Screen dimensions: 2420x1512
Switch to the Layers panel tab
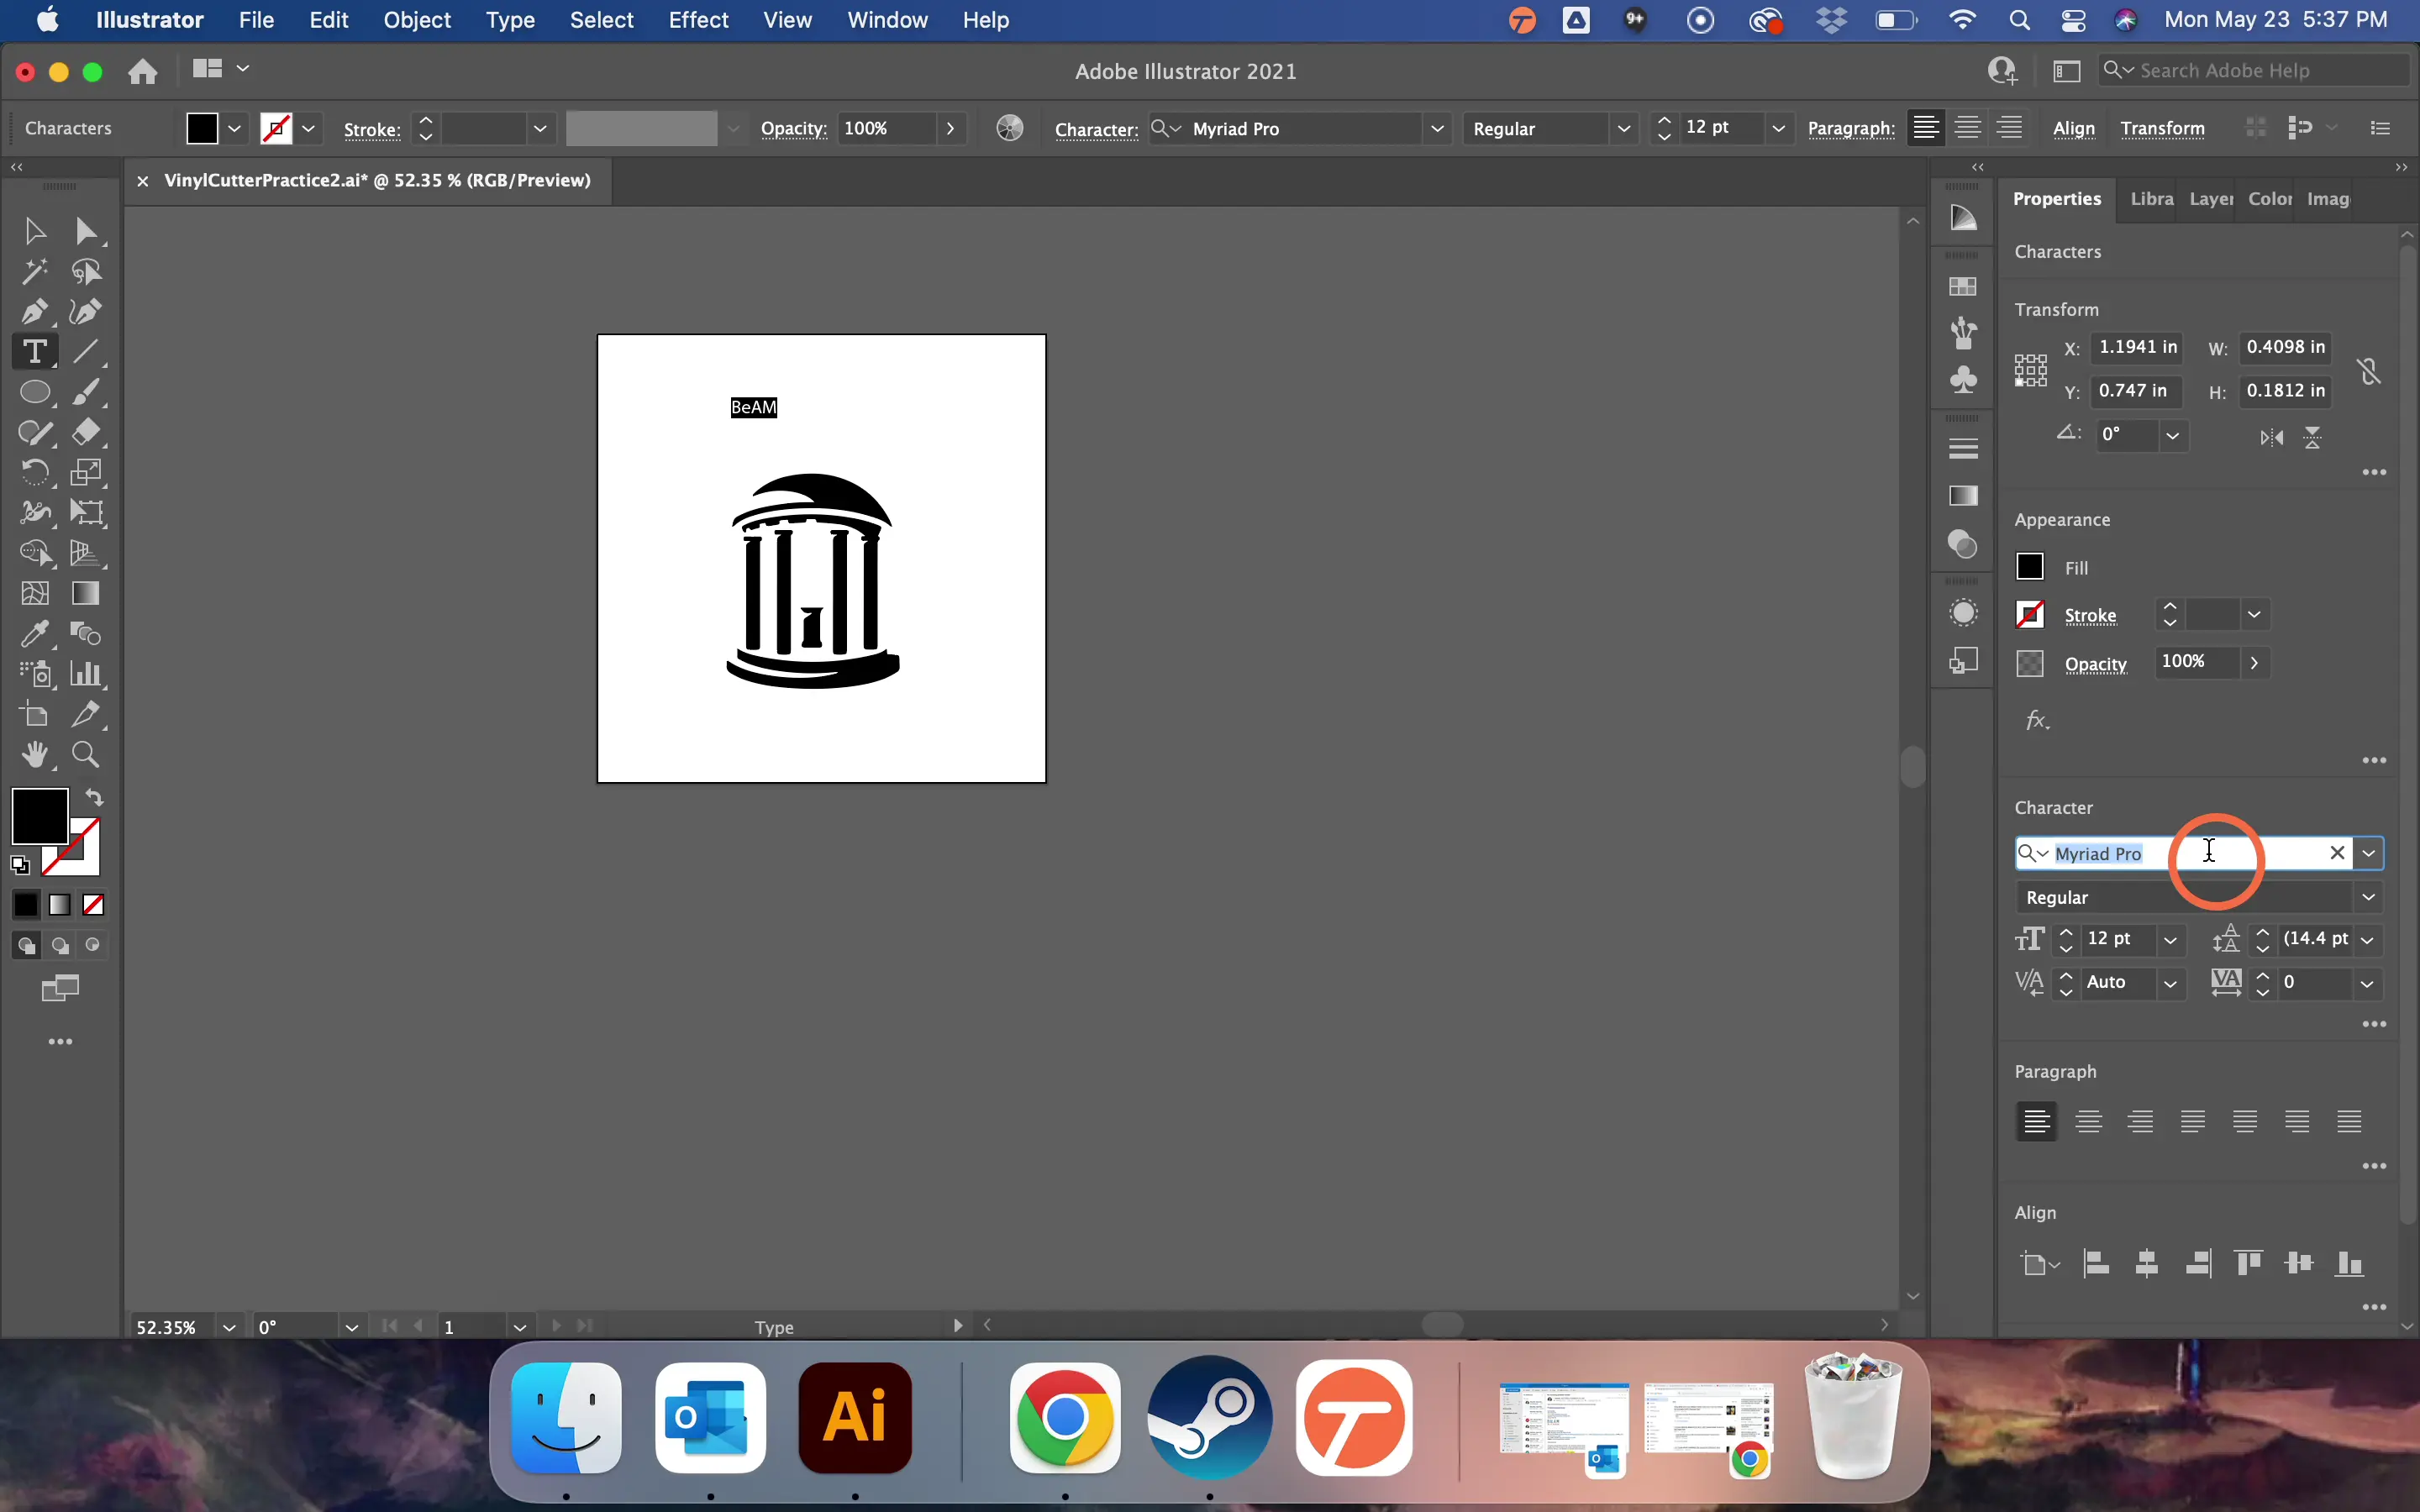pyautogui.click(x=2211, y=199)
